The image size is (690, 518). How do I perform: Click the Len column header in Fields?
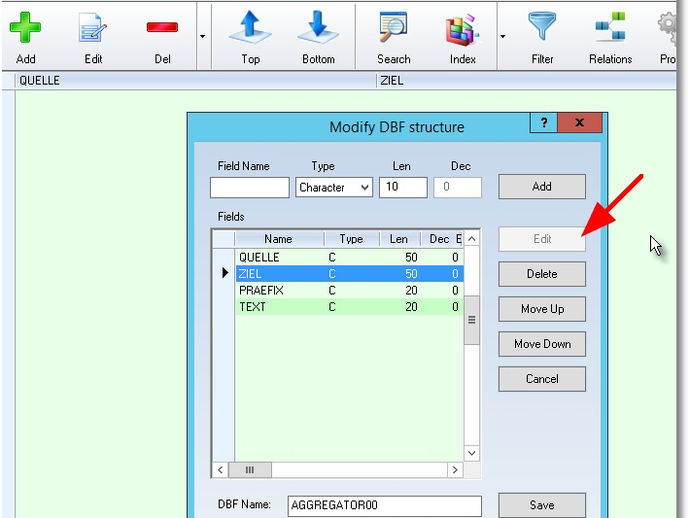(x=400, y=239)
